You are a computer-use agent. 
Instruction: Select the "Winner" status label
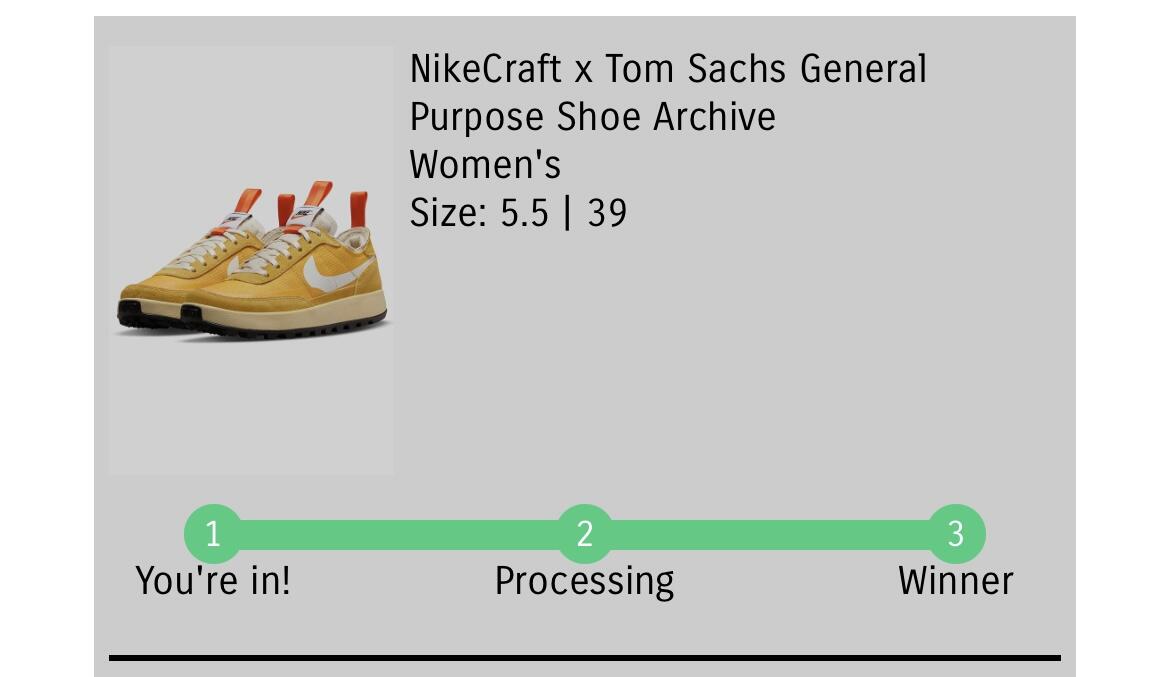click(956, 581)
